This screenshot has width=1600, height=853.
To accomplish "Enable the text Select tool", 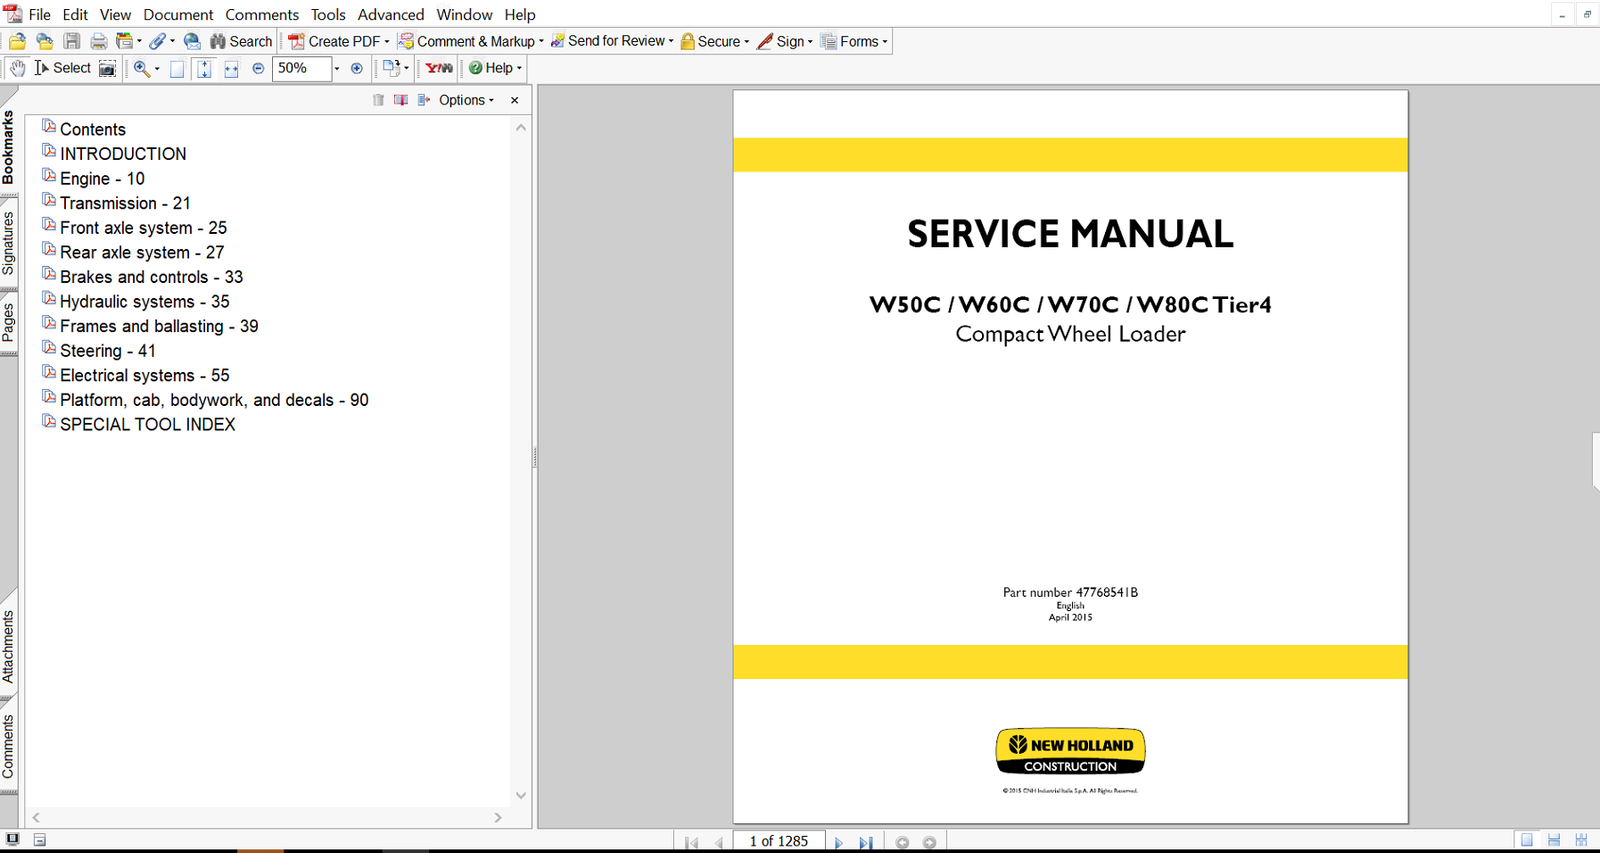I will coord(62,68).
